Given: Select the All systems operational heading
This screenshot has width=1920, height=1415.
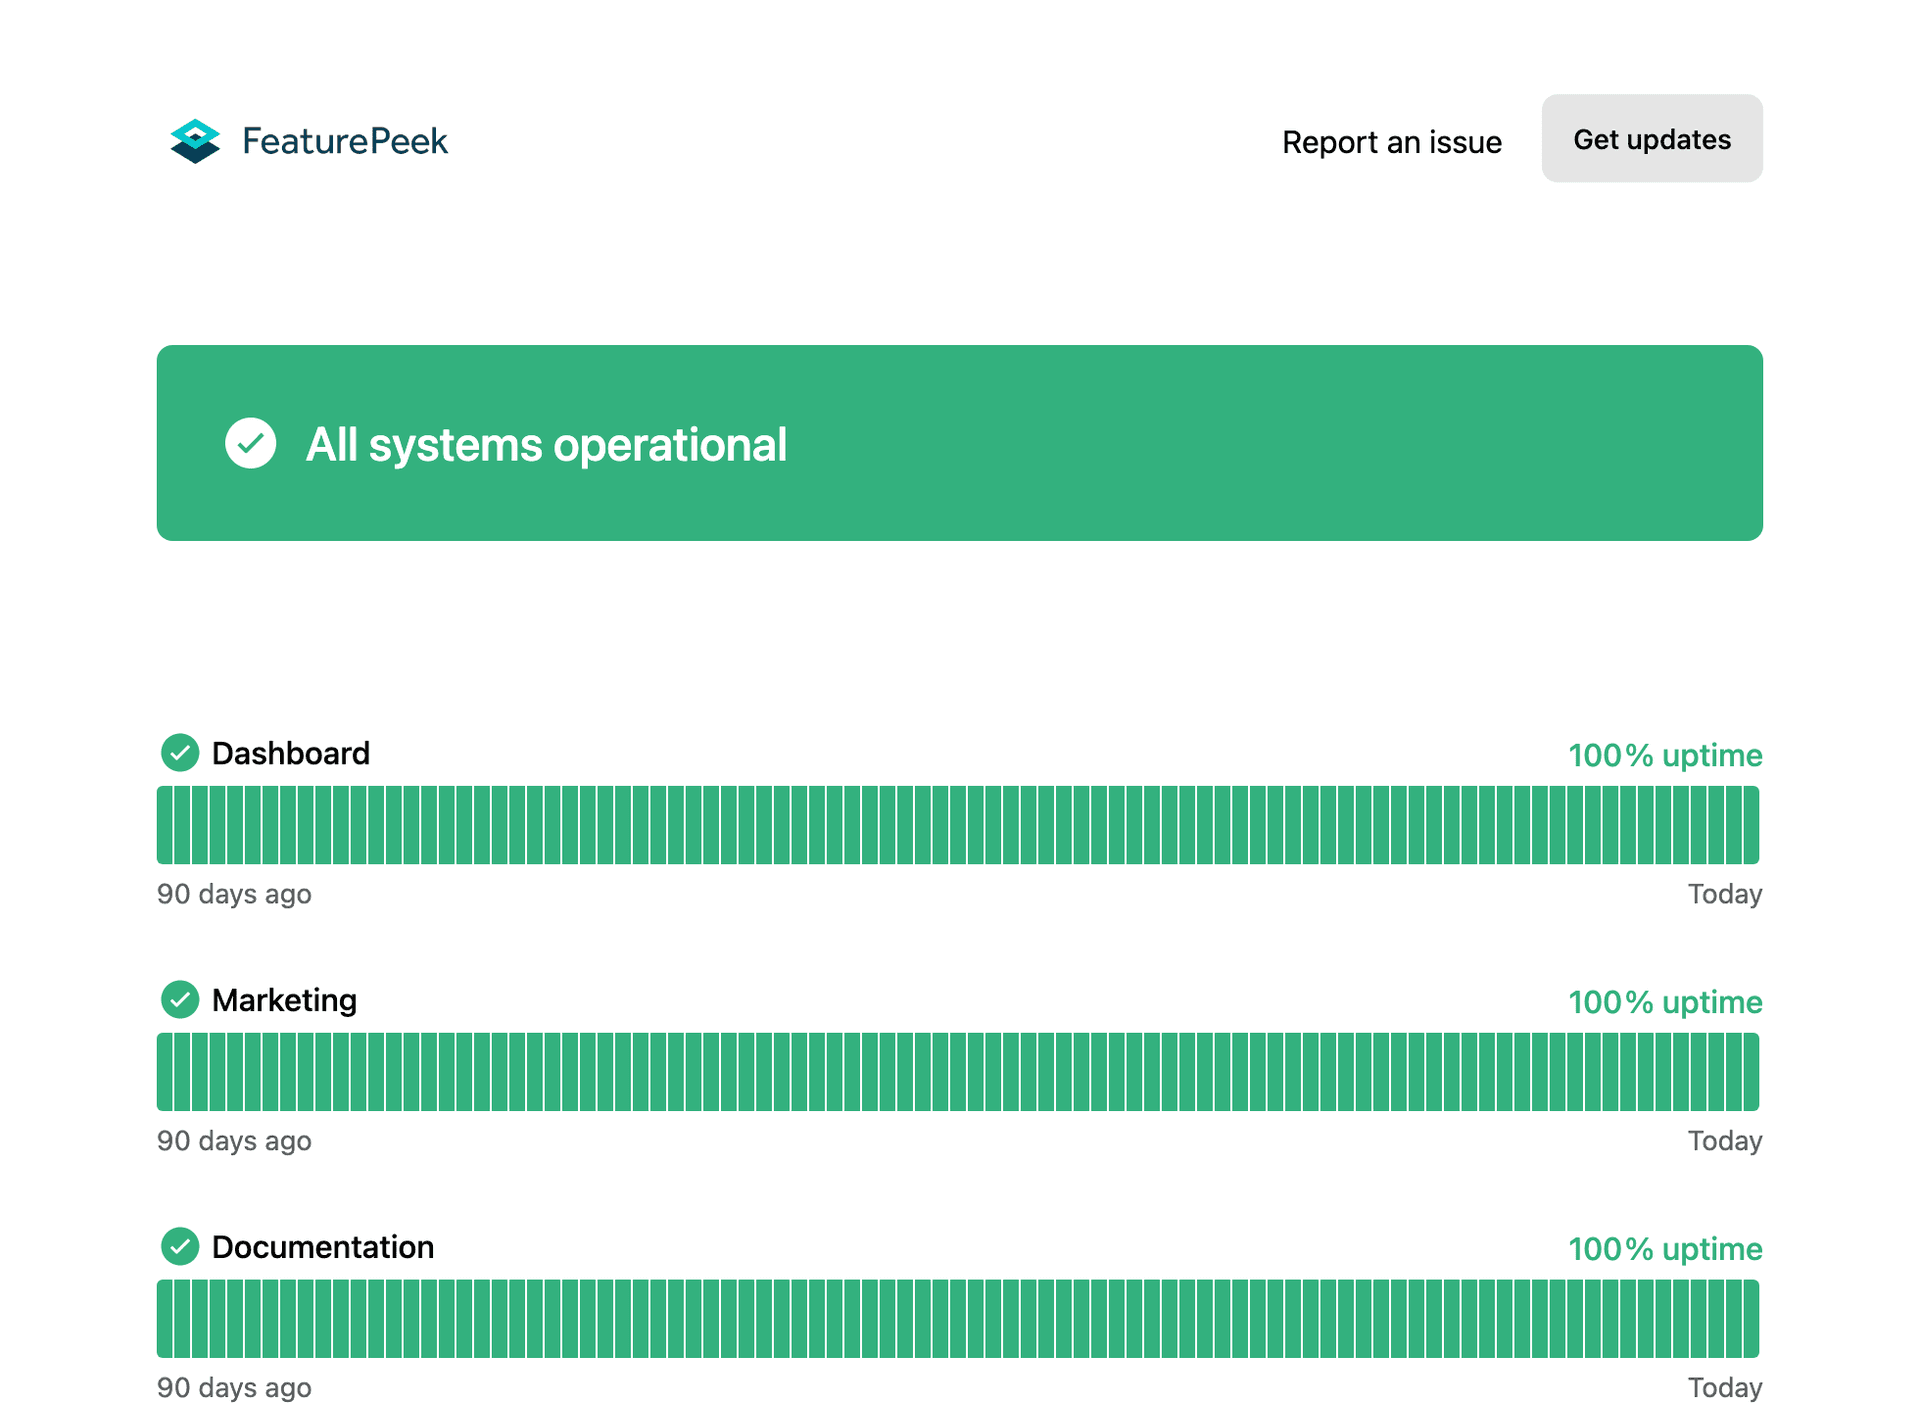Looking at the screenshot, I should click(546, 444).
